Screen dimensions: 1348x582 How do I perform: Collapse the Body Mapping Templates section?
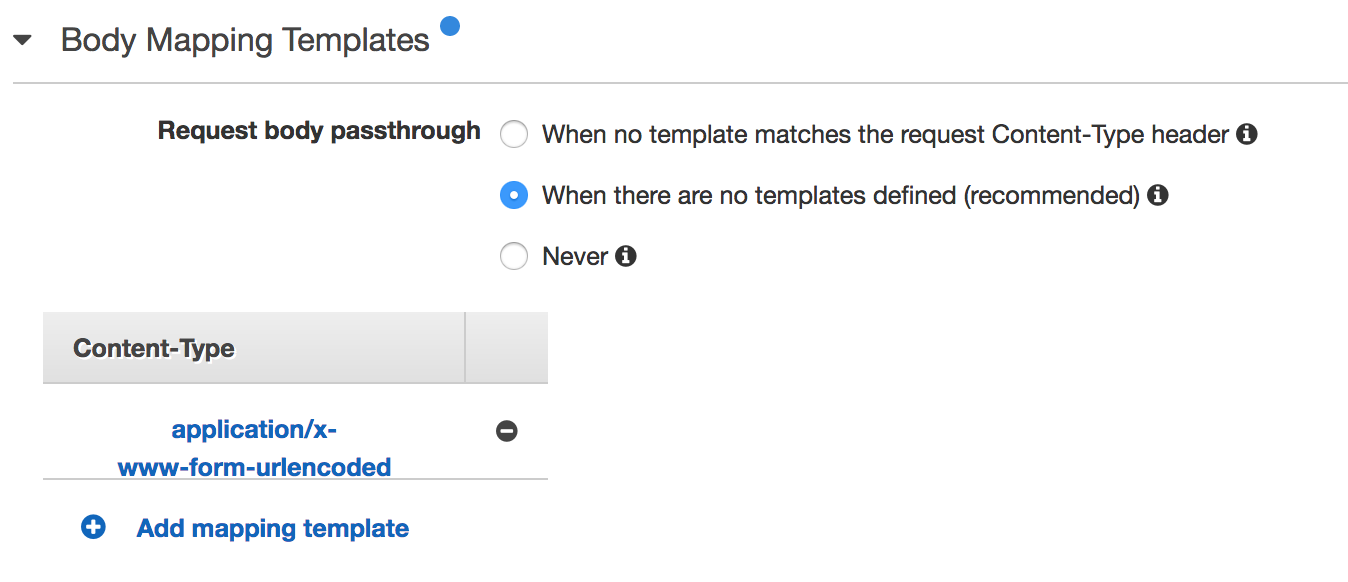click(x=22, y=41)
